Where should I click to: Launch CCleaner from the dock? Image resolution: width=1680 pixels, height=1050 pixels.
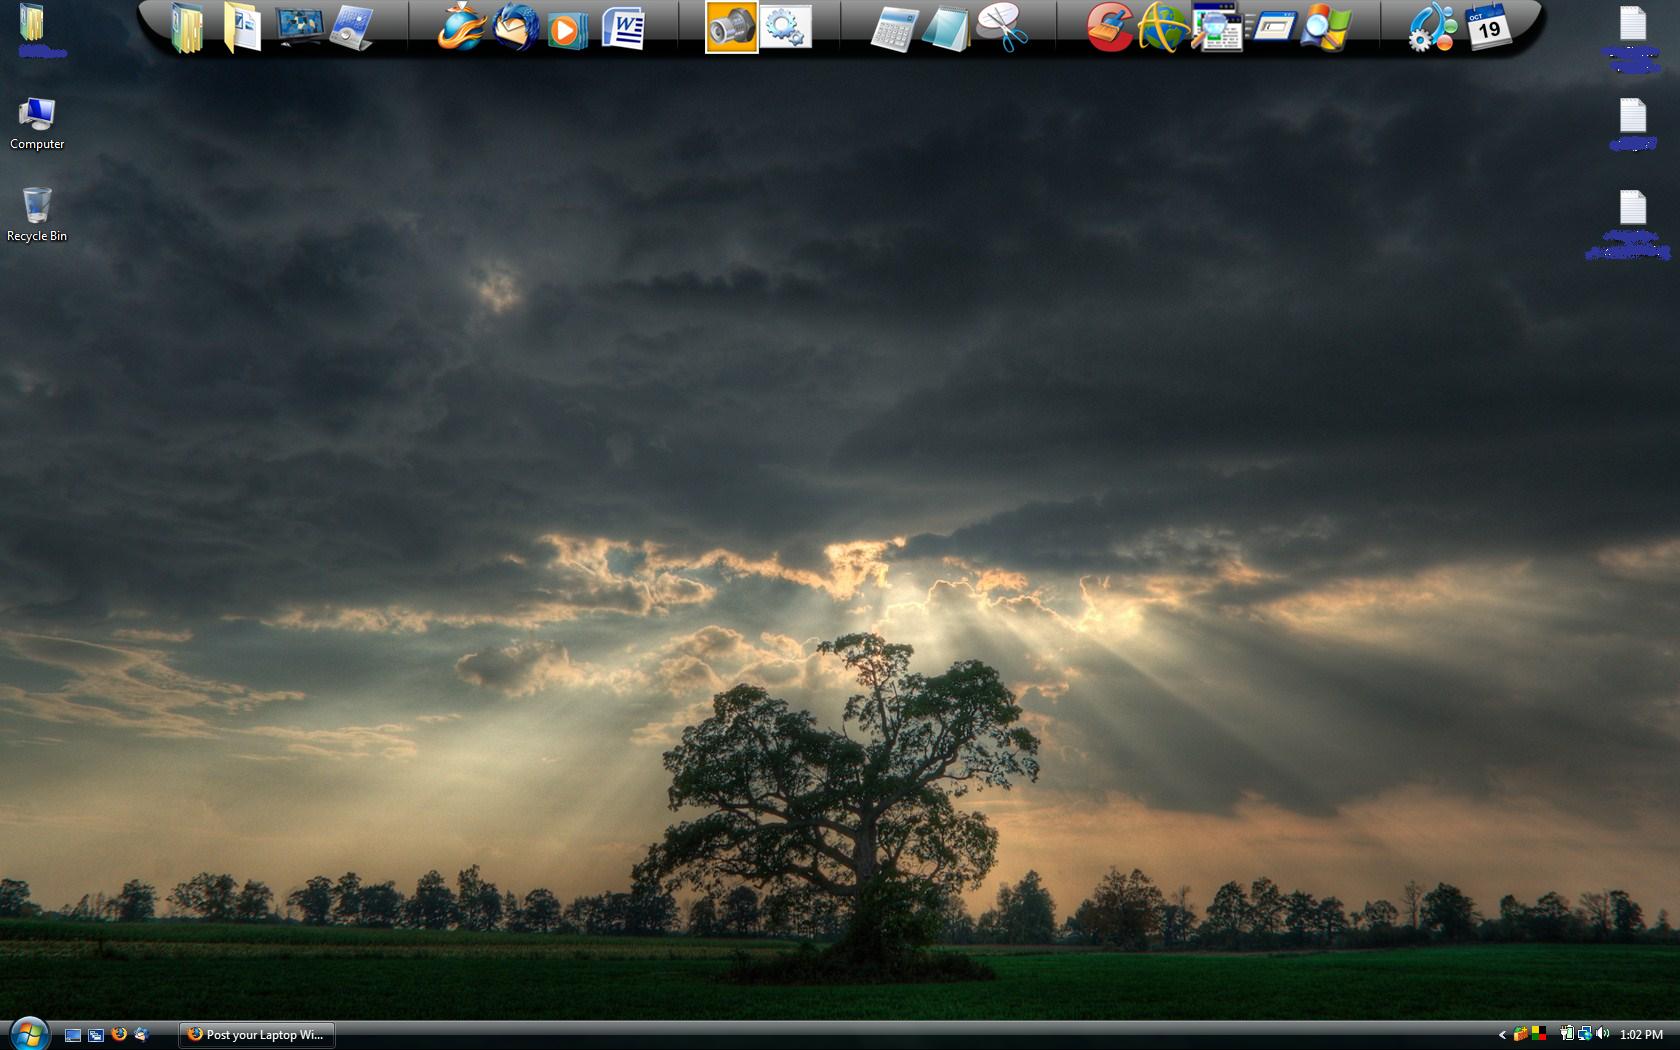tap(1109, 27)
